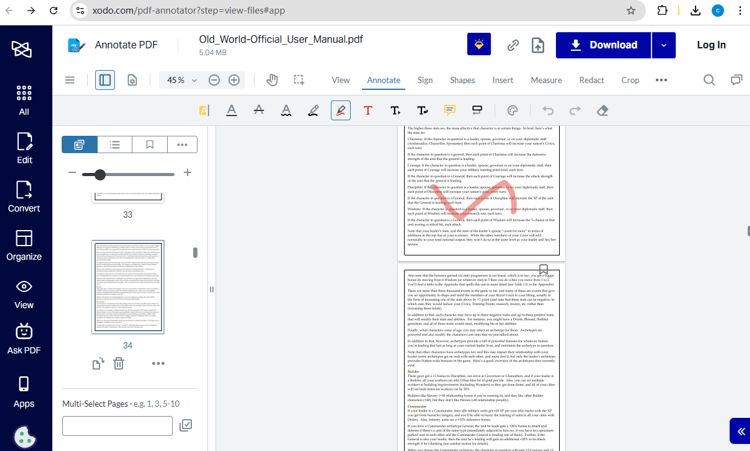The image size is (750, 451).
Task: Switch to the bookmarks panel view
Action: [x=149, y=145]
